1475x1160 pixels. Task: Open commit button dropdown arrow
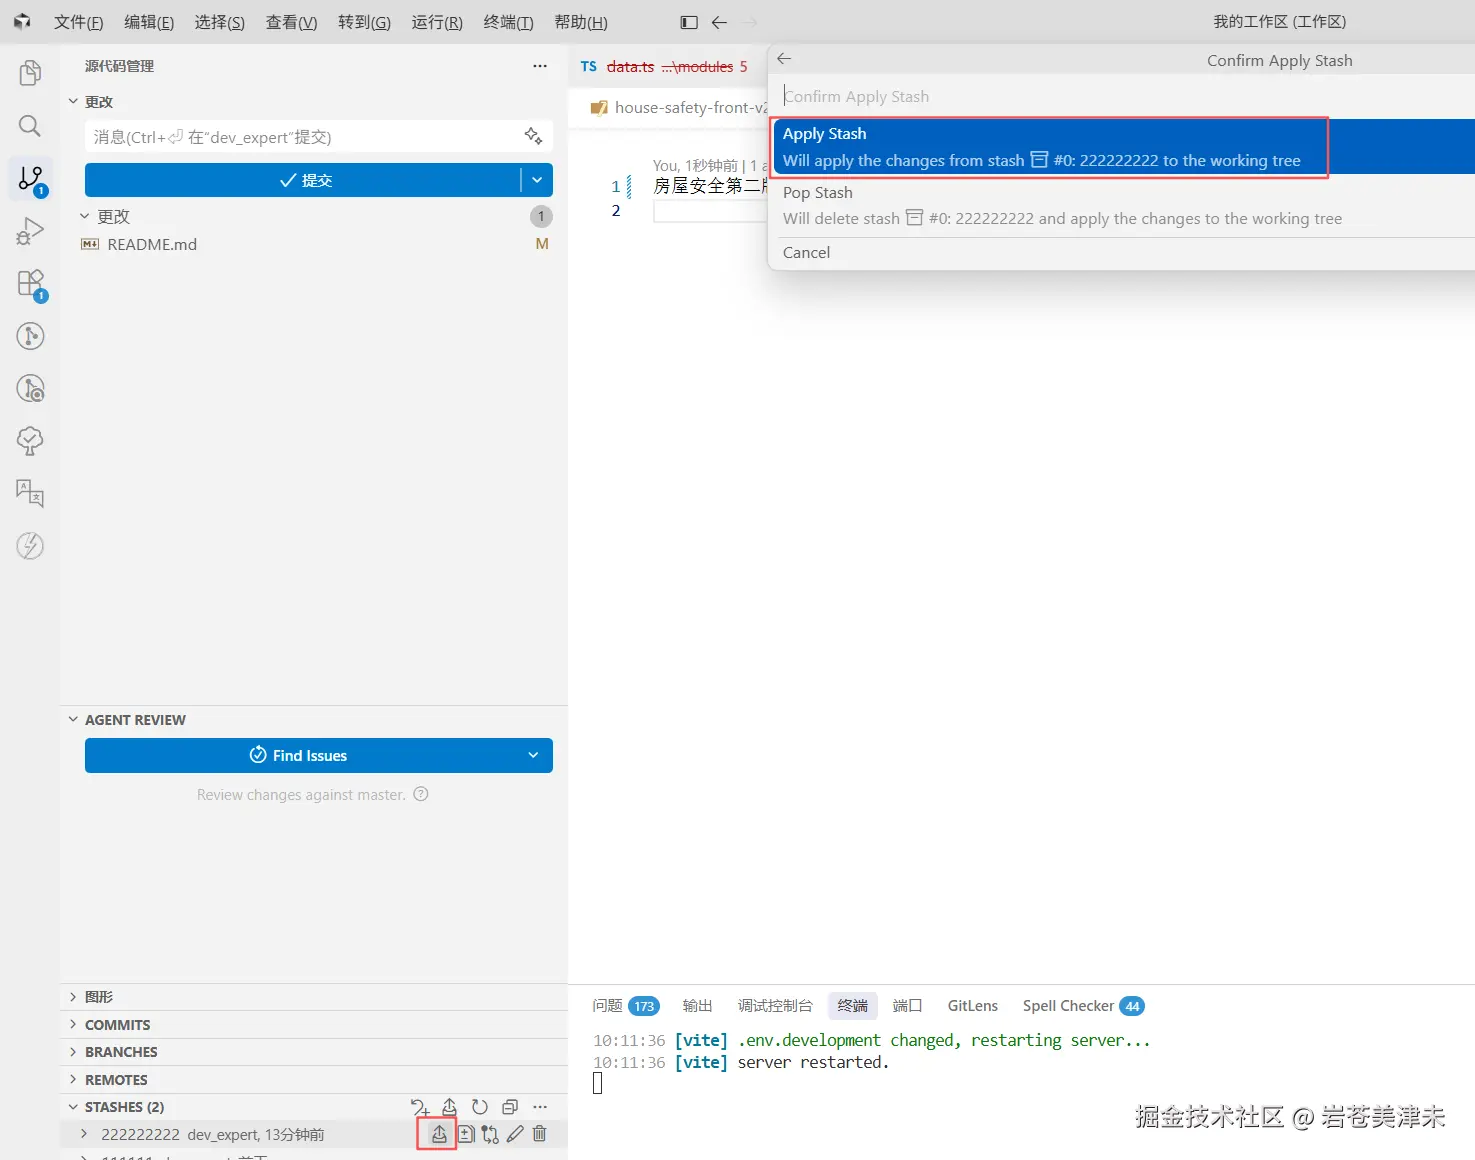pos(537,180)
